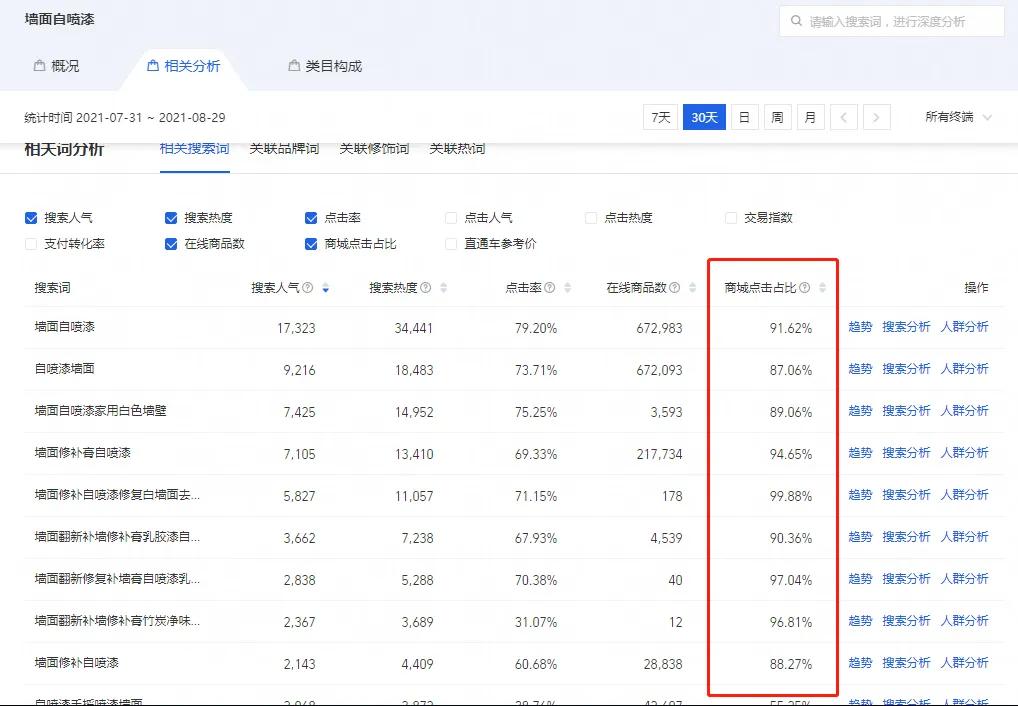
Task: Select the 7天 time range button
Action: coord(659,117)
